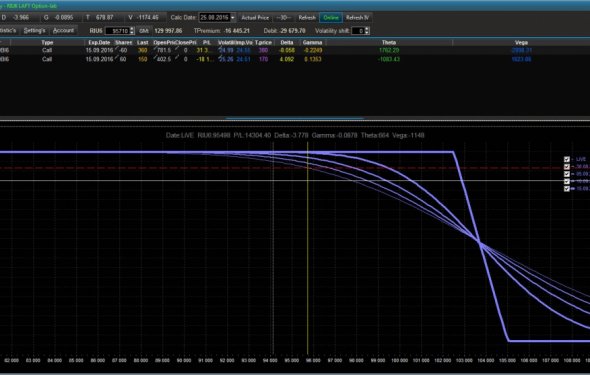Open the Calc Date dropdown arrow
This screenshot has width=590, height=375.
pyautogui.click(x=233, y=18)
